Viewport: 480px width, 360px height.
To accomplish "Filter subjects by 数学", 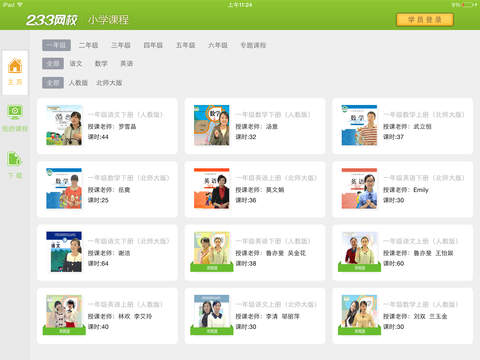I will (101, 63).
